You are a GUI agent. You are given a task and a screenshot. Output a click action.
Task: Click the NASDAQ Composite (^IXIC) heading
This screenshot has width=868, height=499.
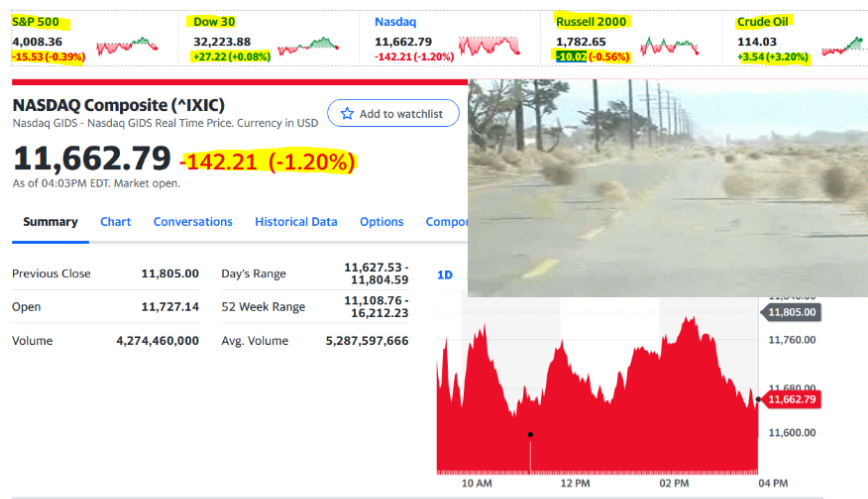pos(118,105)
